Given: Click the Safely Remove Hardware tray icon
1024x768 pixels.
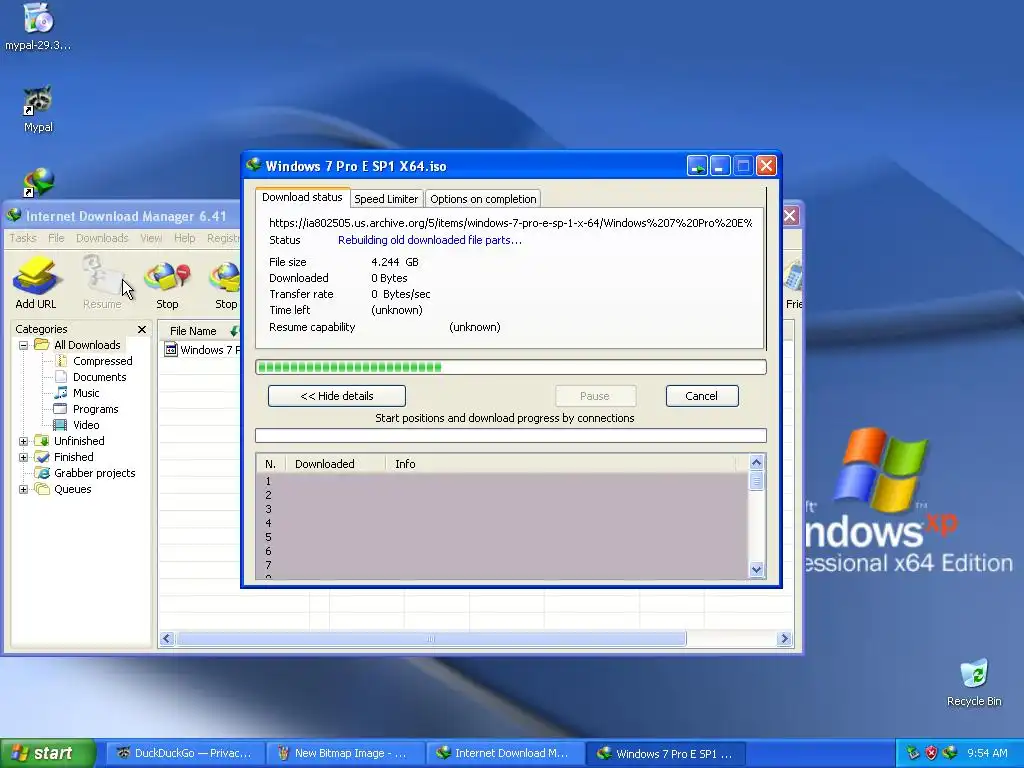Looking at the screenshot, I should point(913,753).
